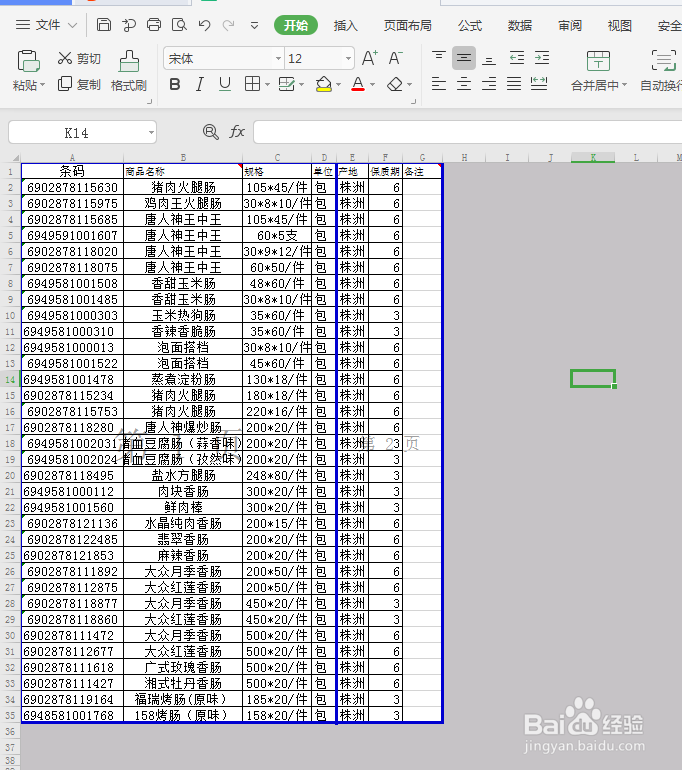
Task: Click 自动换行 wrap text button
Action: pos(661,71)
